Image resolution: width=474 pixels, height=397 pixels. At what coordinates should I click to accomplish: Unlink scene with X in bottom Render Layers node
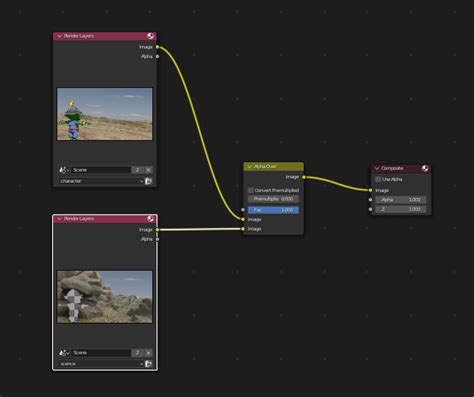tap(149, 353)
